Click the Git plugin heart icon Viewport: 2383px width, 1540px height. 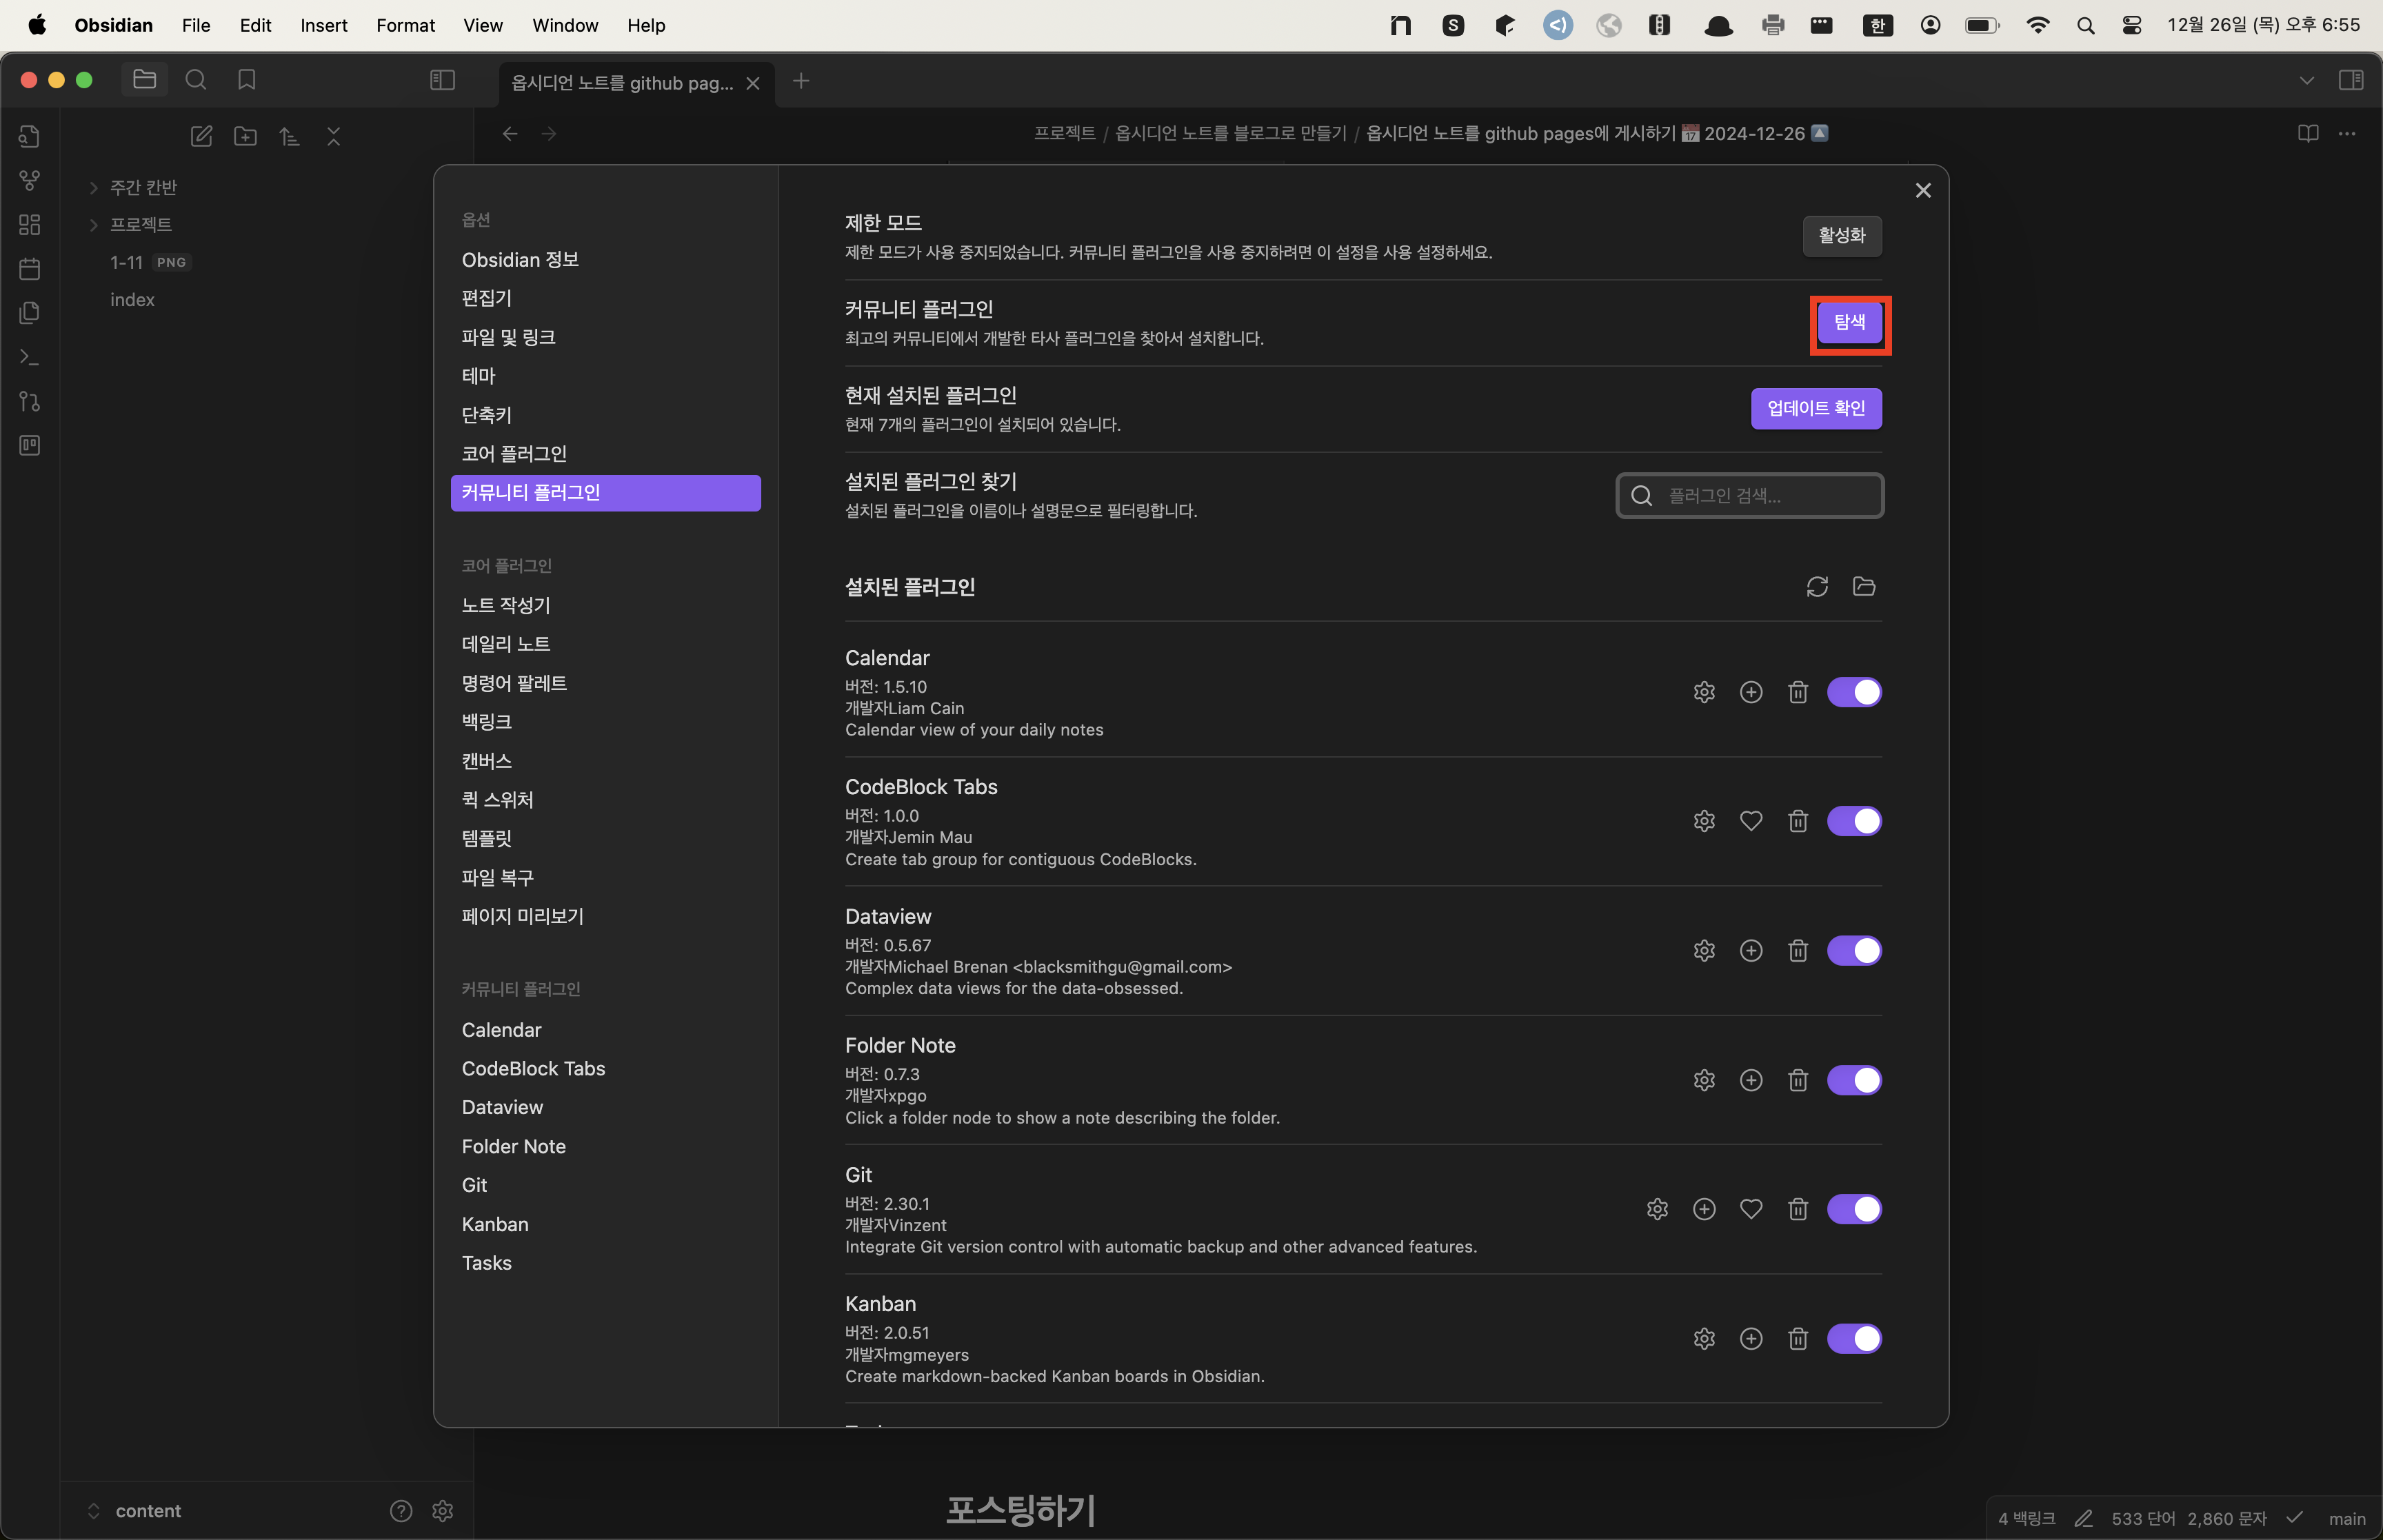[1751, 1209]
